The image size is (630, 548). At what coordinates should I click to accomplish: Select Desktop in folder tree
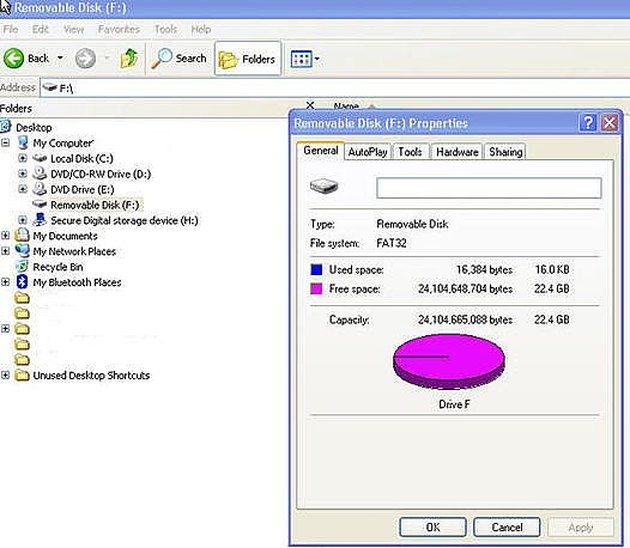pos(34,128)
